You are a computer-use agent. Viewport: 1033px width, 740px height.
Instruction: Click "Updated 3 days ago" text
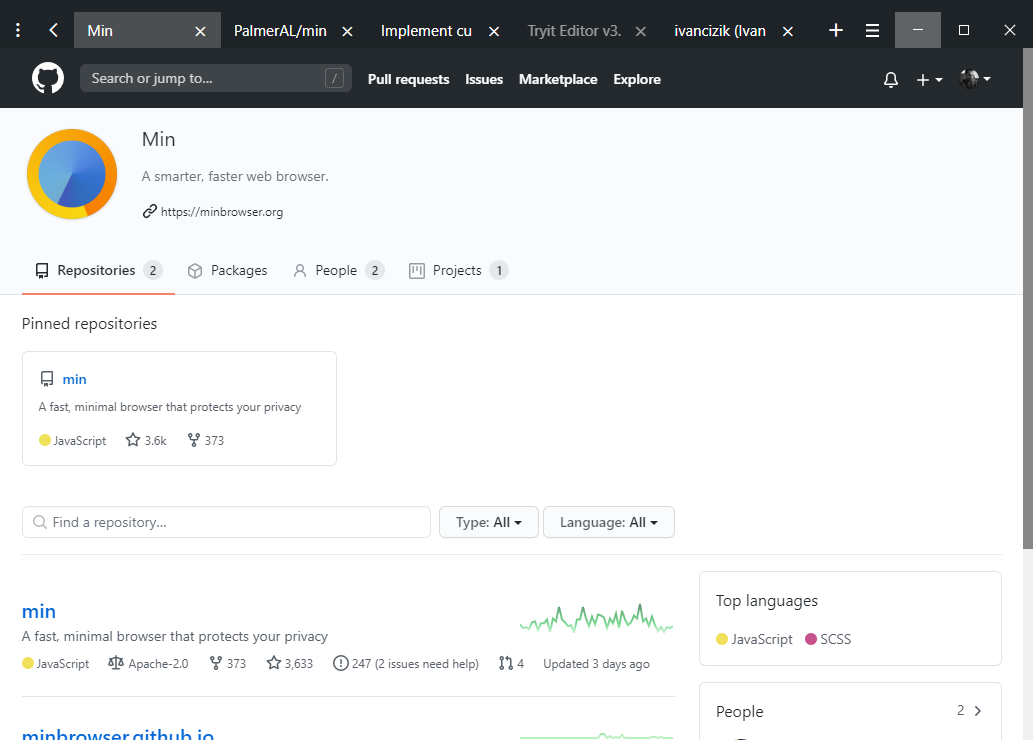pos(596,664)
